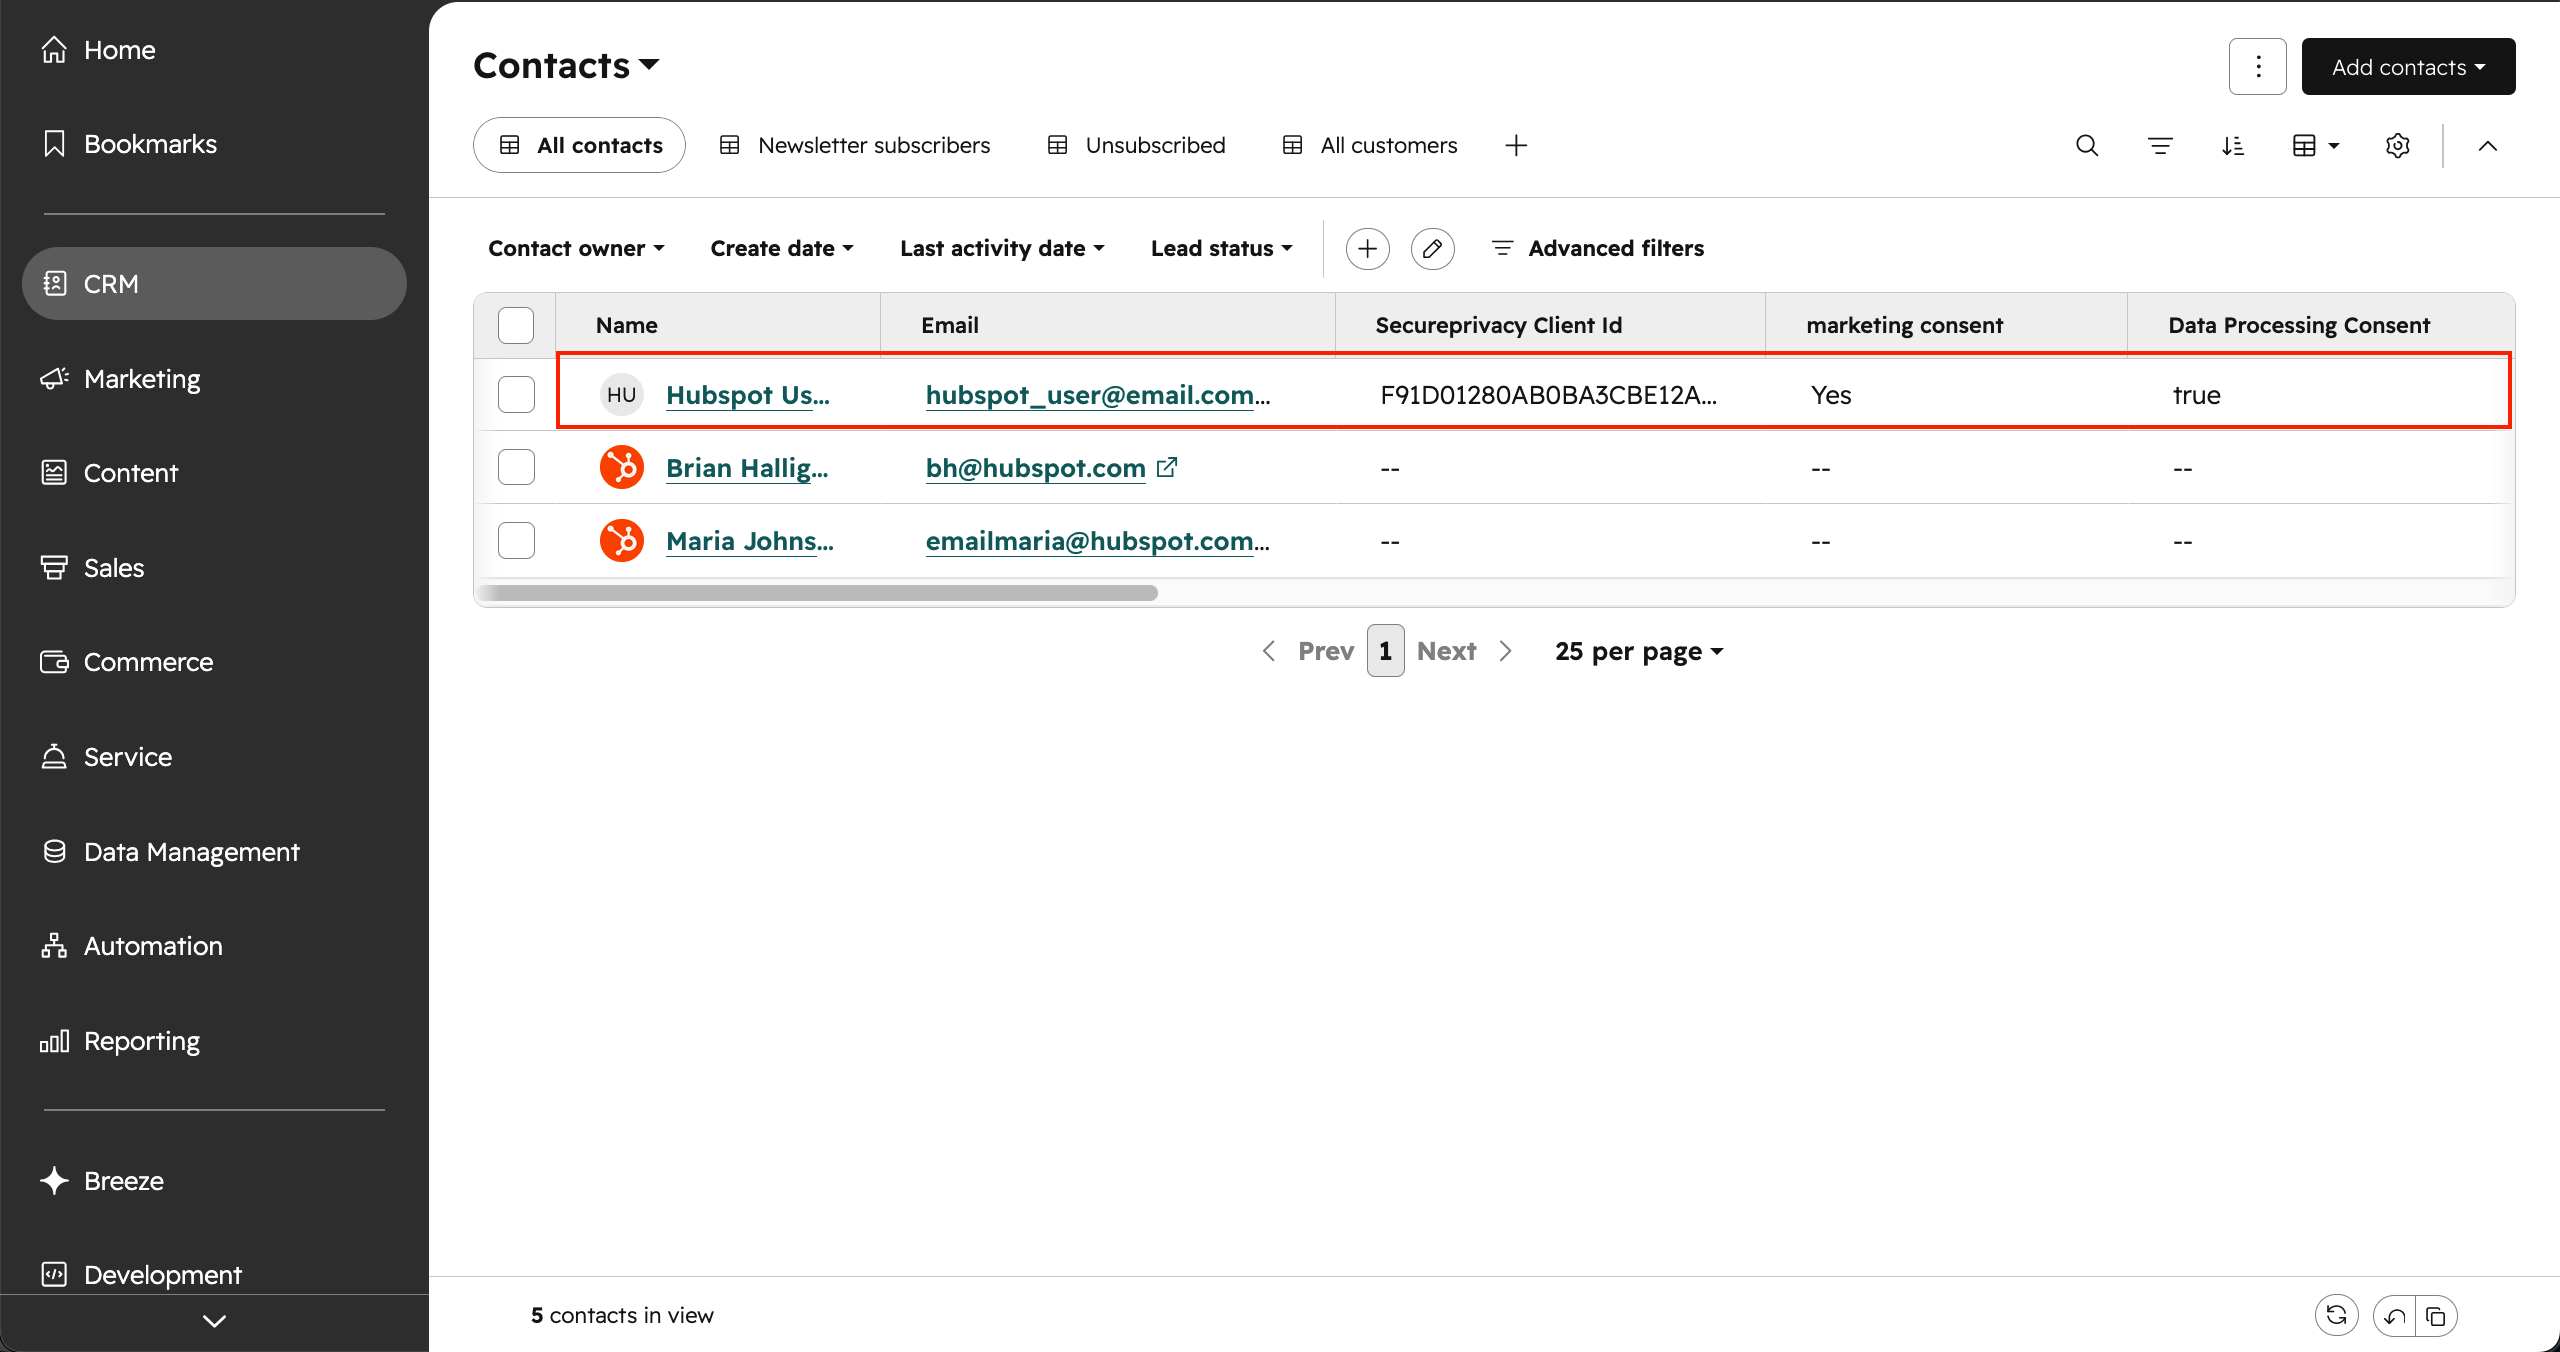
Task: Check the box for Brian Halligan row
Action: click(516, 467)
